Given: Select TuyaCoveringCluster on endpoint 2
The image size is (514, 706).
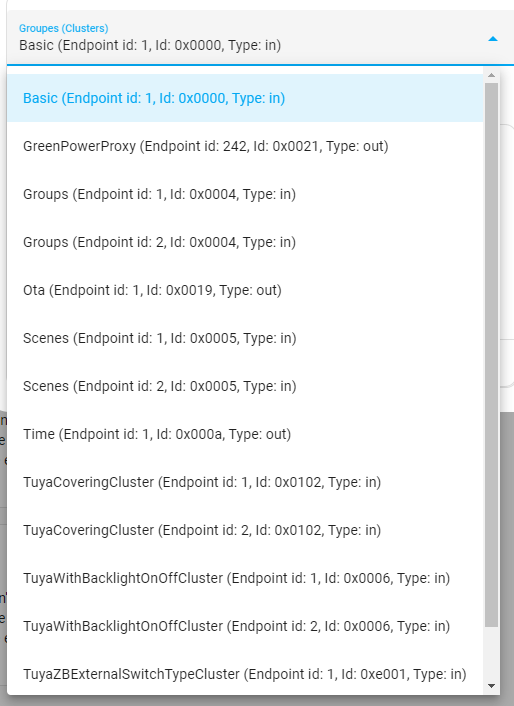Looking at the screenshot, I should pos(245,530).
